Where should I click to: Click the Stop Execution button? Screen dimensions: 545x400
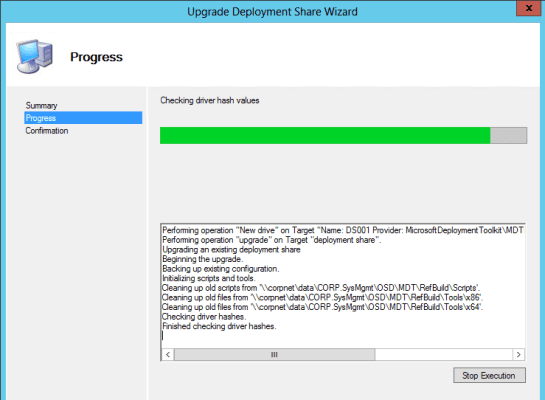tap(489, 375)
